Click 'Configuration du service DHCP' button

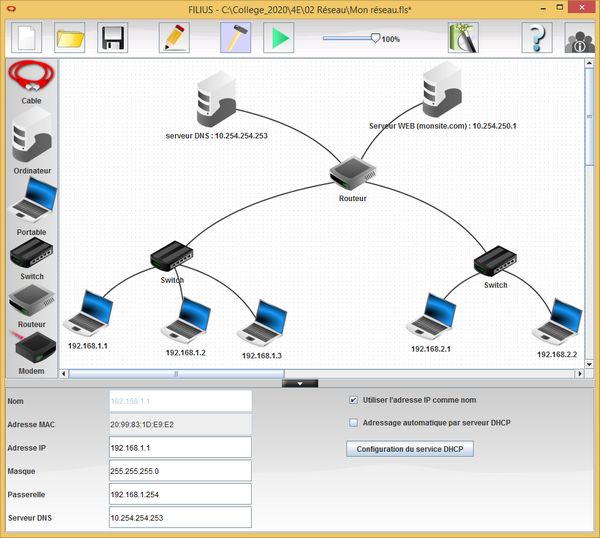coord(410,449)
